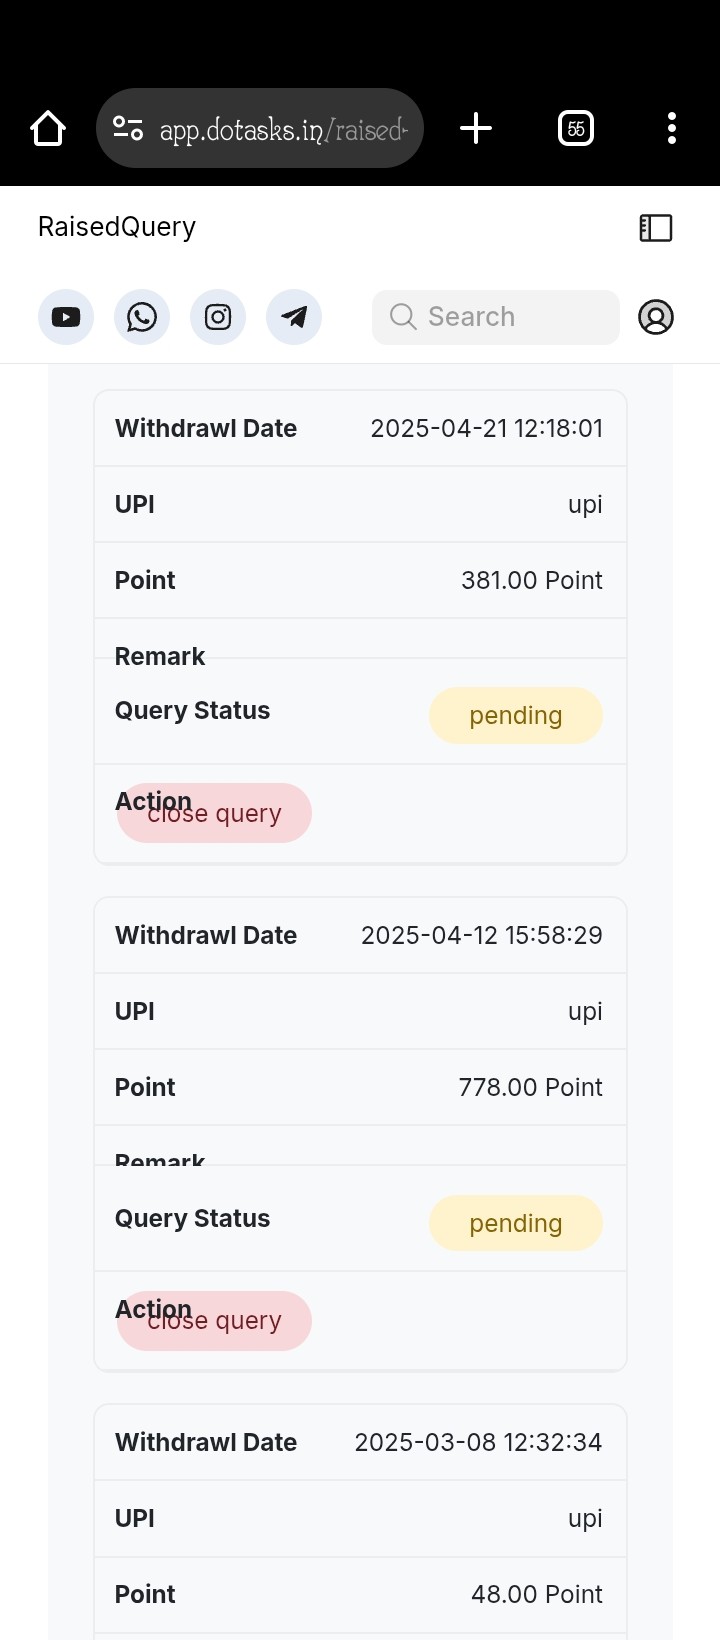Tap the browser home icon

[48, 128]
